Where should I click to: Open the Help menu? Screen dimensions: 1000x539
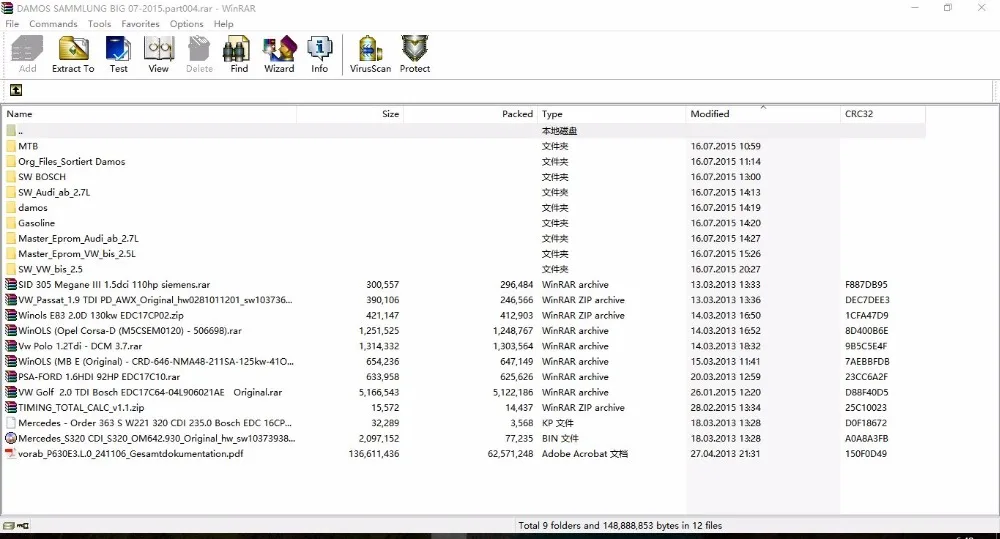point(223,24)
